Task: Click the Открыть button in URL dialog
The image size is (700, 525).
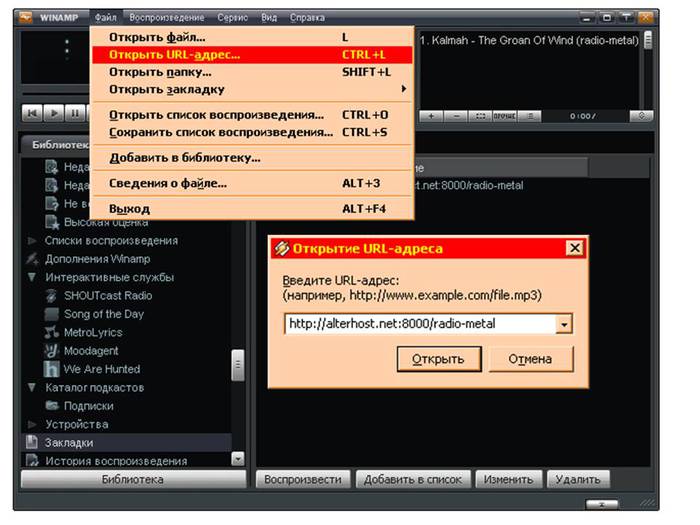Action: 439,359
